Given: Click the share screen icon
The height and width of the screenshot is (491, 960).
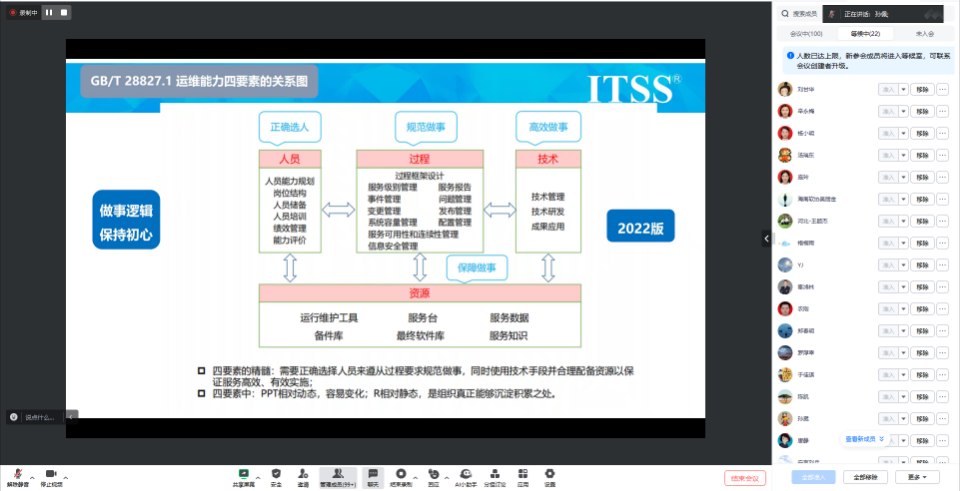Looking at the screenshot, I should tap(243, 473).
